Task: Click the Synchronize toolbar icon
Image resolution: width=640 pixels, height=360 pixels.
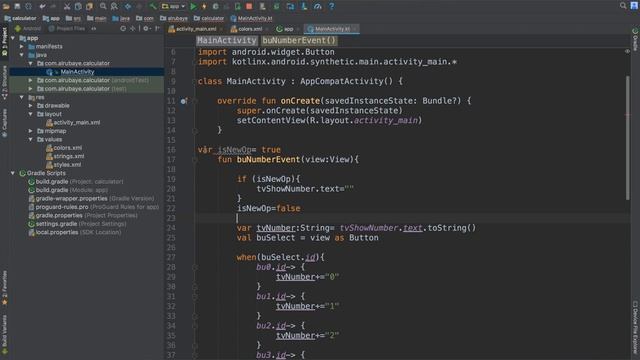Action: [28, 6]
